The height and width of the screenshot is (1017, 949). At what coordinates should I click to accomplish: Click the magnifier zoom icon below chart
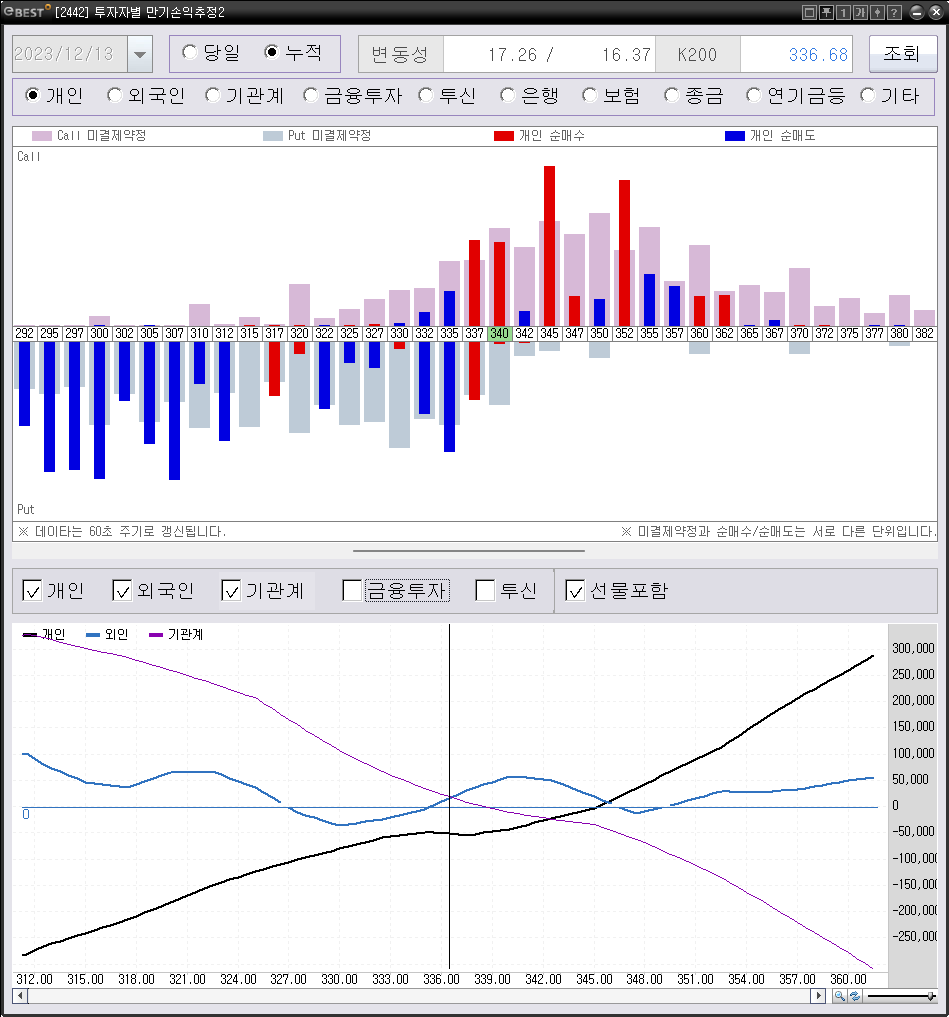[839, 996]
